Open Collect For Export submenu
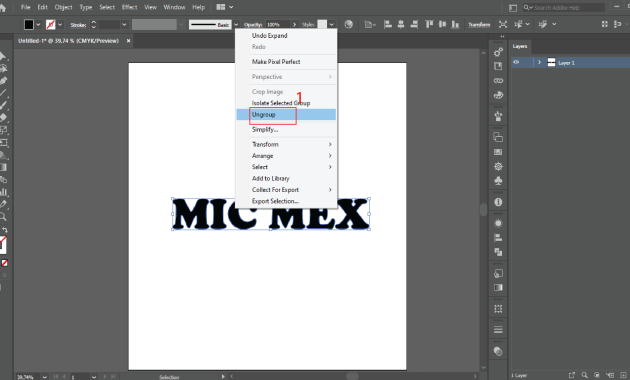The width and height of the screenshot is (630, 380). (286, 190)
